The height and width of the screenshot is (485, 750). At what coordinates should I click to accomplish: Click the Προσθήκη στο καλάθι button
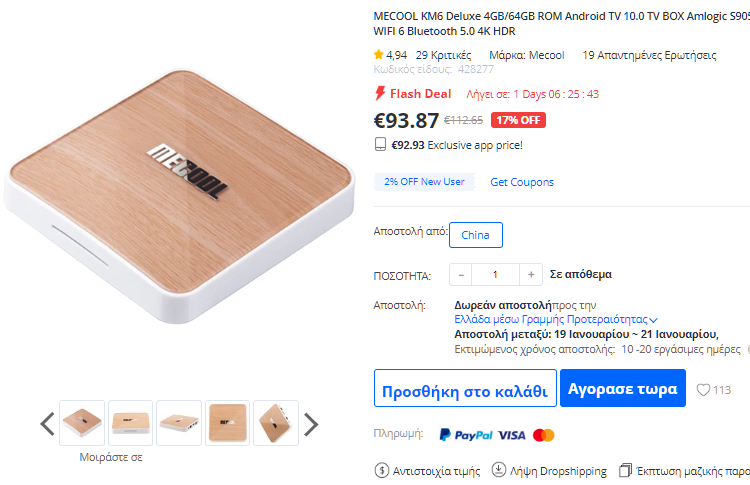point(465,388)
